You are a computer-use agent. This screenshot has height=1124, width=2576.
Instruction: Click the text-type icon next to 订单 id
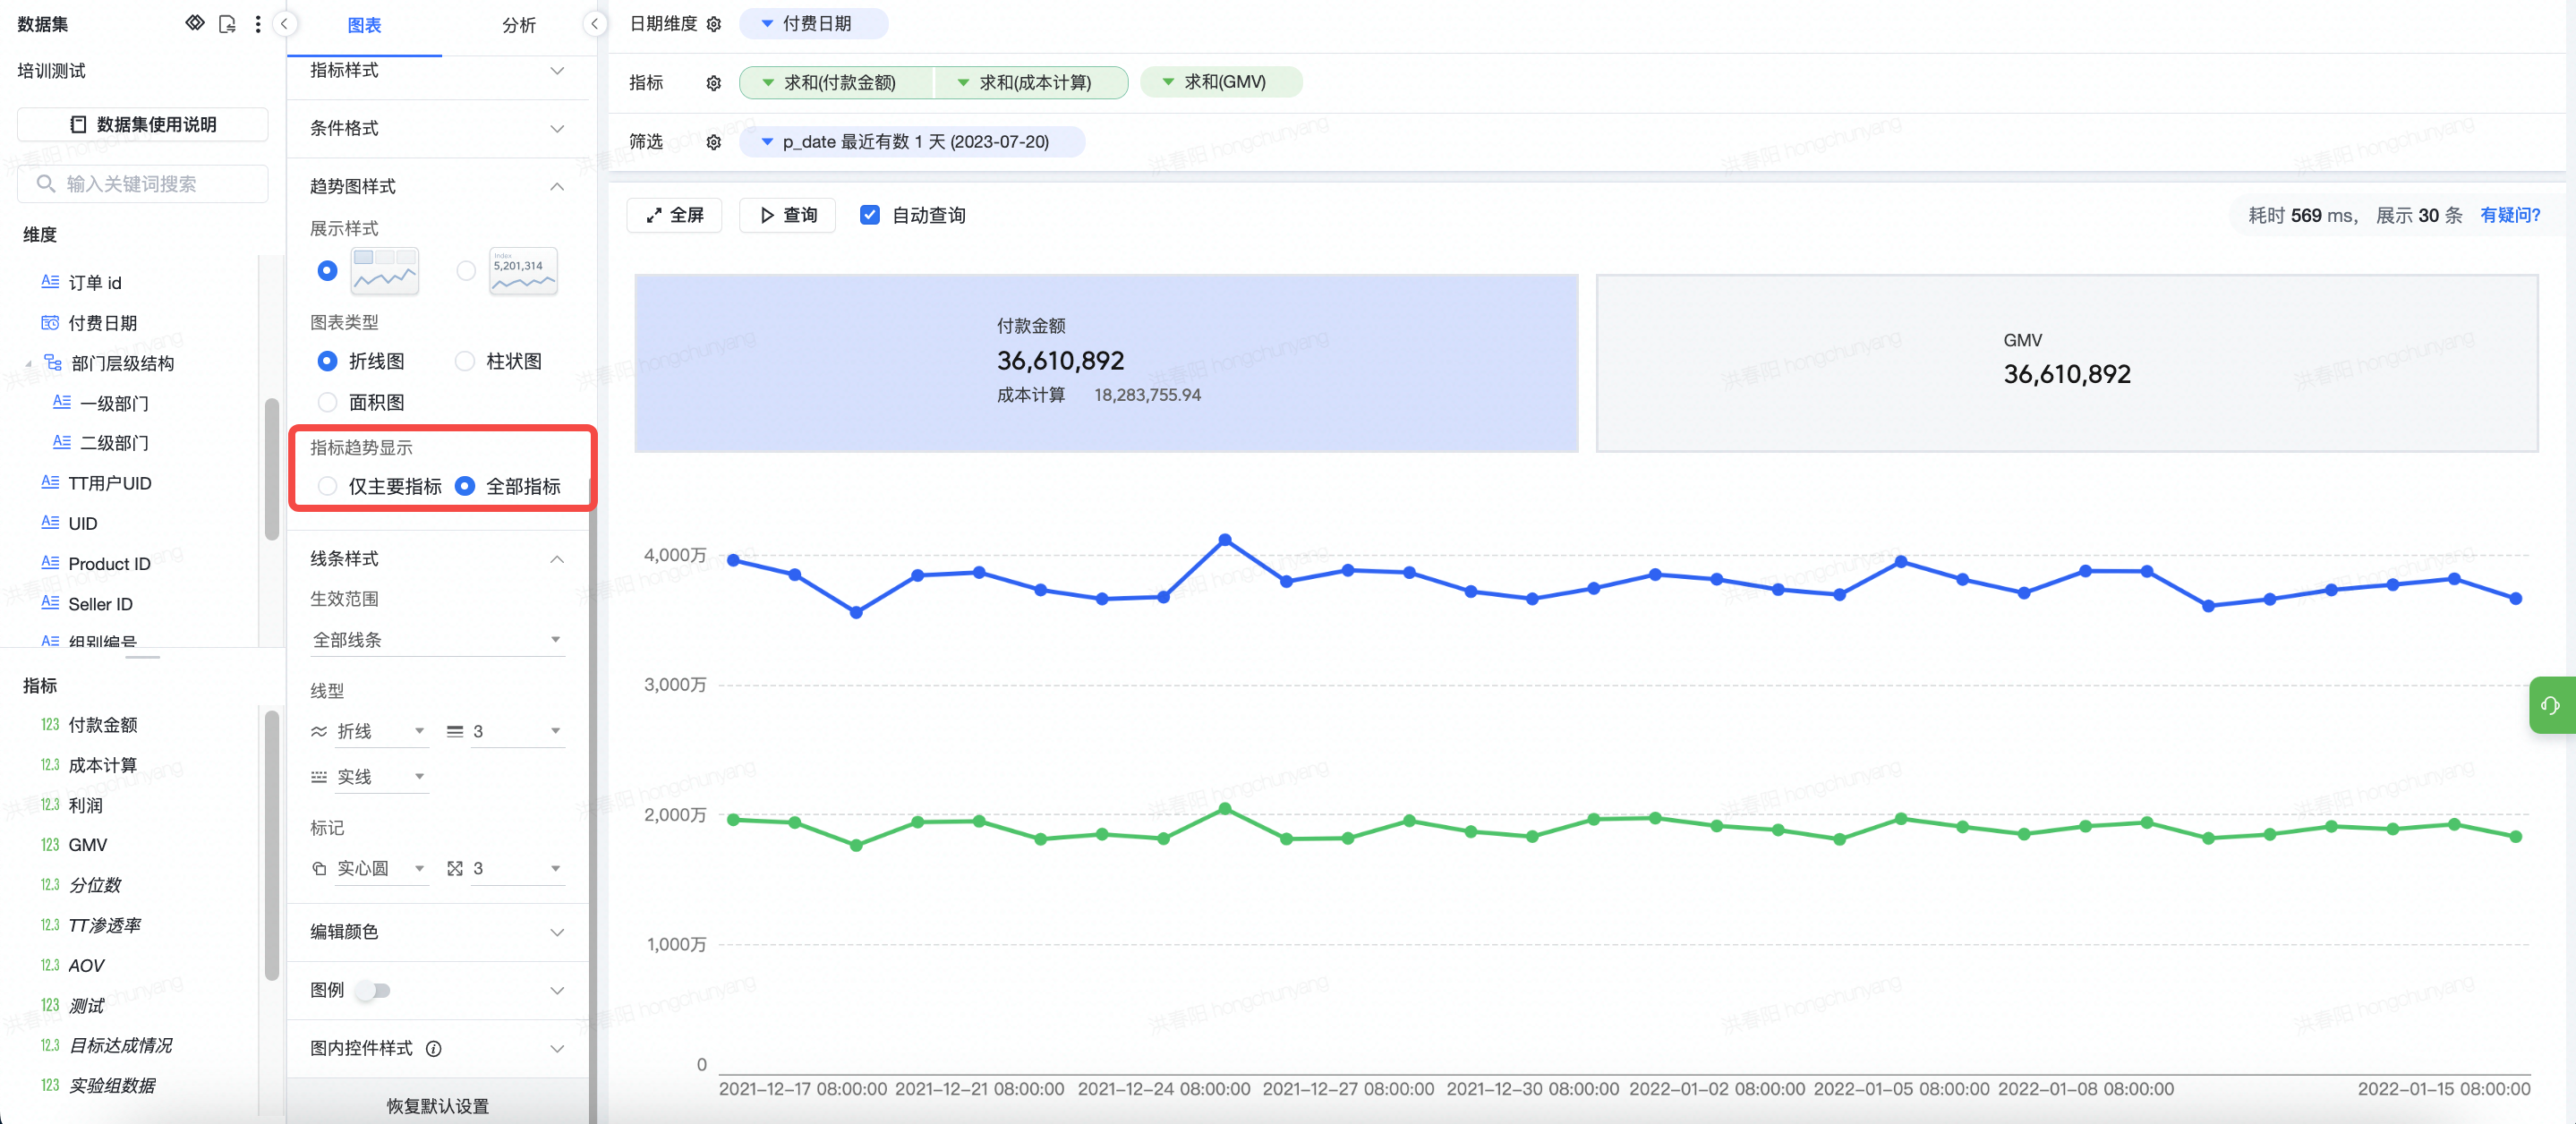(50, 282)
